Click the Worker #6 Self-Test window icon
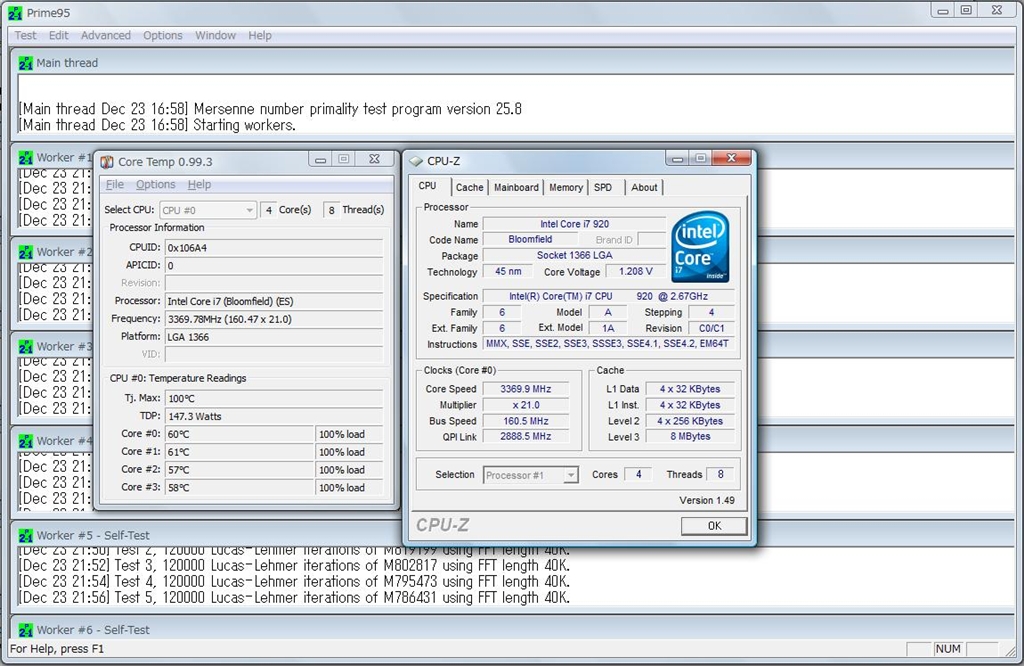 pyautogui.click(x=27, y=630)
